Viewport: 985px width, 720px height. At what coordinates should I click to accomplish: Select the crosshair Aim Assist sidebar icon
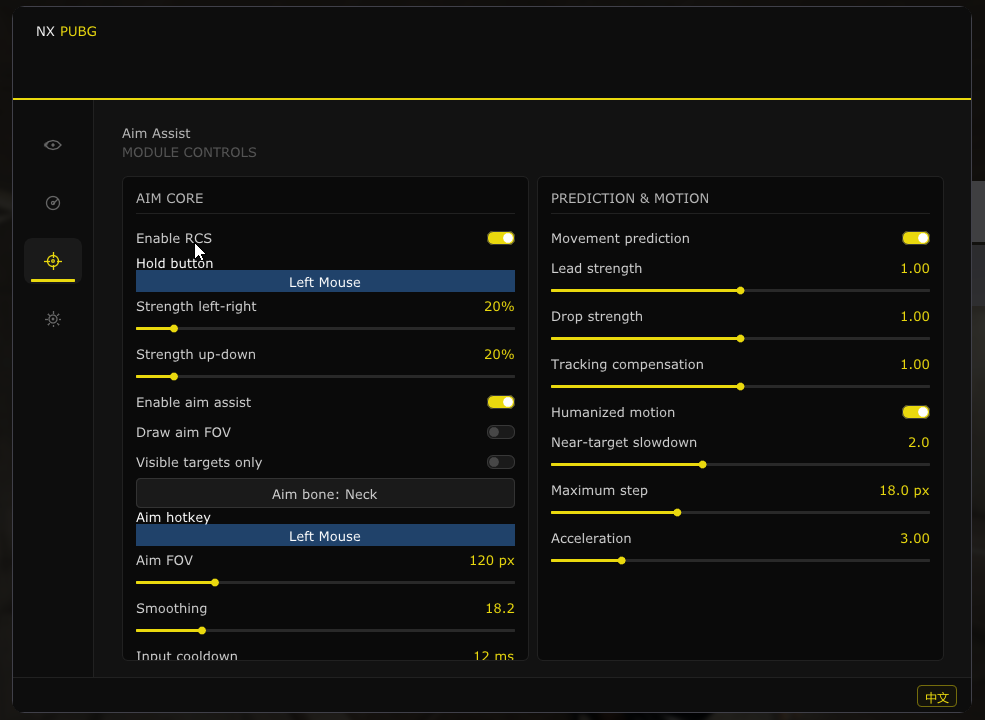pyautogui.click(x=53, y=261)
